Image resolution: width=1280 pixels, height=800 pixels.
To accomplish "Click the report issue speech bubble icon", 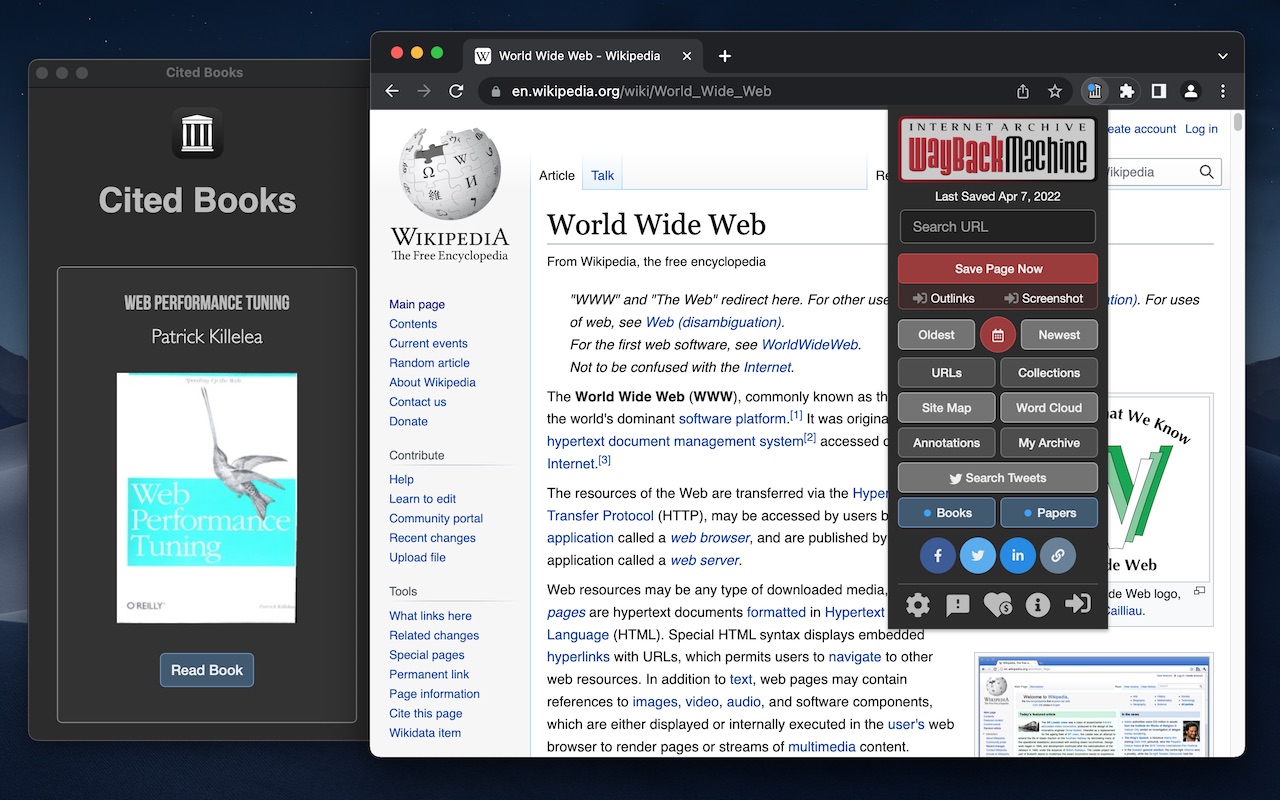I will 957,605.
